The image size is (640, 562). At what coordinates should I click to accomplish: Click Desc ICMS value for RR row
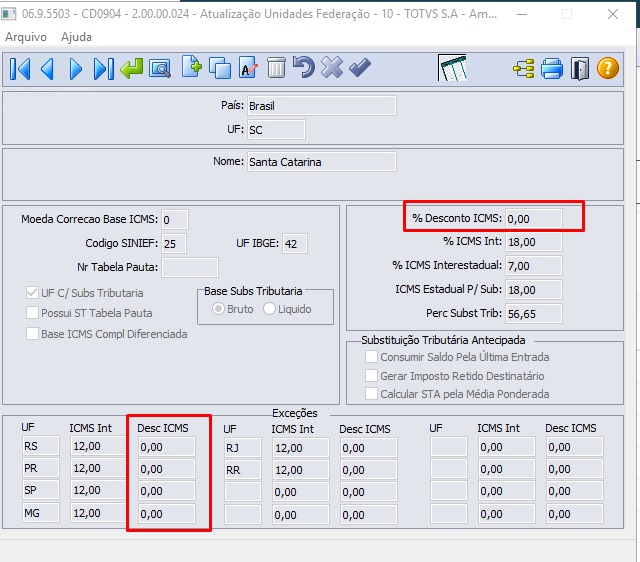tap(369, 470)
